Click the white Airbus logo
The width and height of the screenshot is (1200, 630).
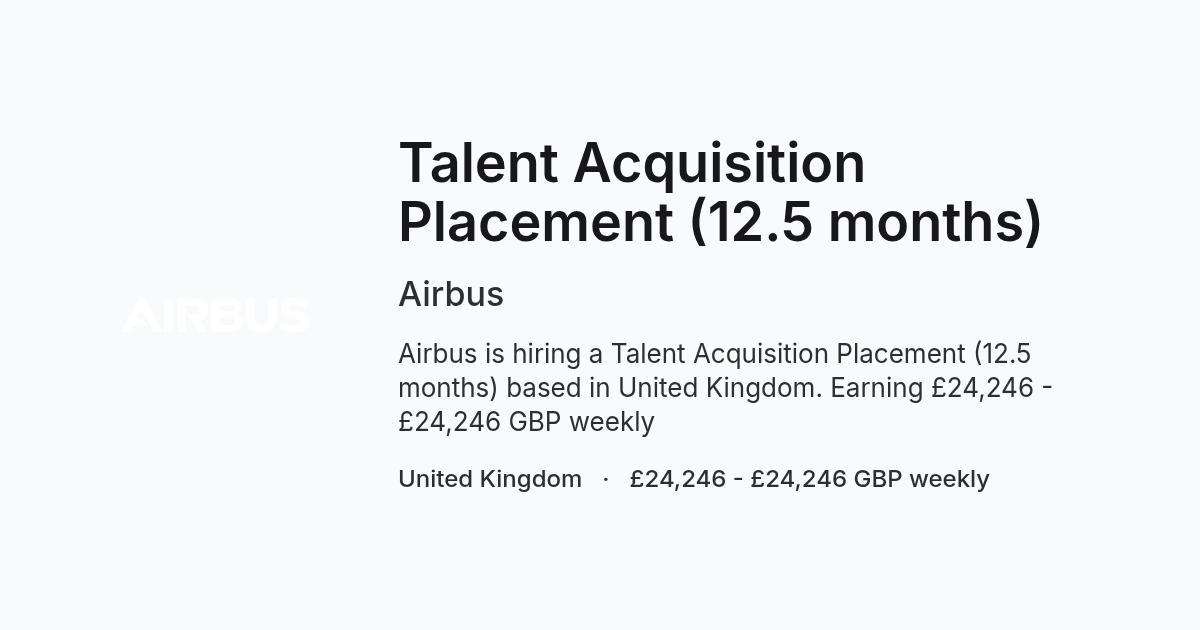pyautogui.click(x=215, y=315)
